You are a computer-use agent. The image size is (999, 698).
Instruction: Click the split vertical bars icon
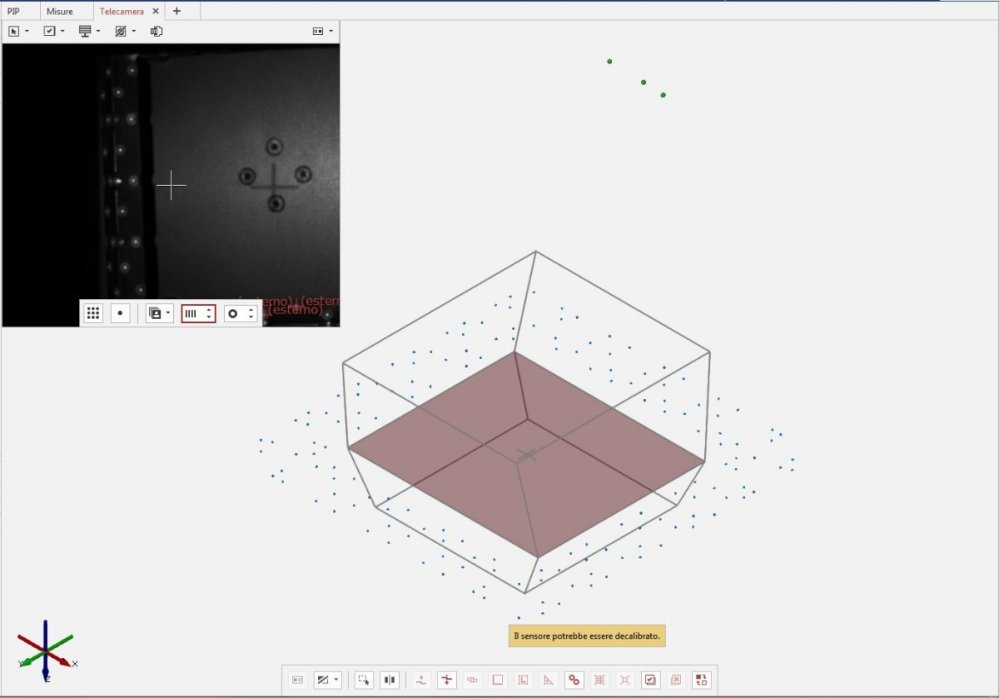390,680
